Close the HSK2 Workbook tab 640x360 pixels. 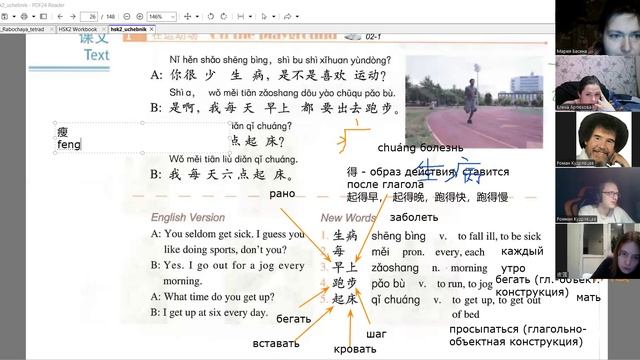tap(104, 29)
